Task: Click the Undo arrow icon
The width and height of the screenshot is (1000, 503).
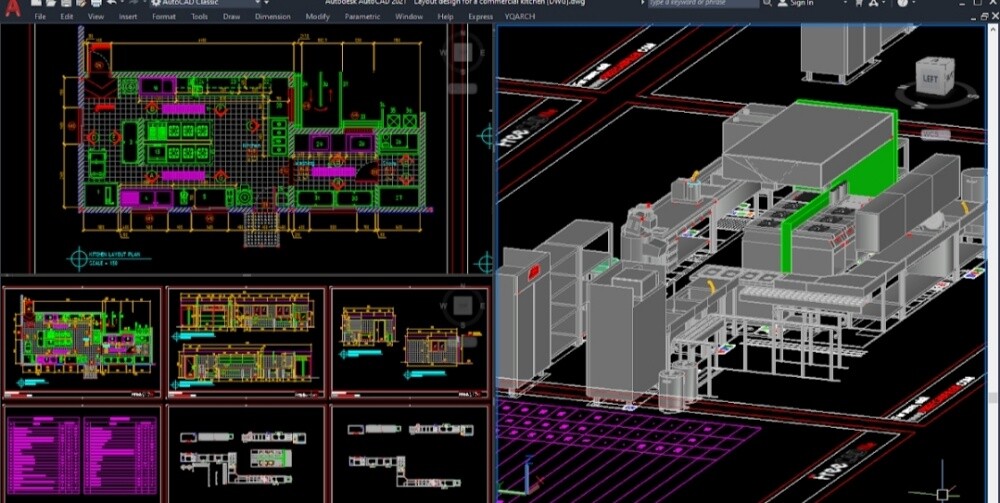Action: [x=112, y=3]
